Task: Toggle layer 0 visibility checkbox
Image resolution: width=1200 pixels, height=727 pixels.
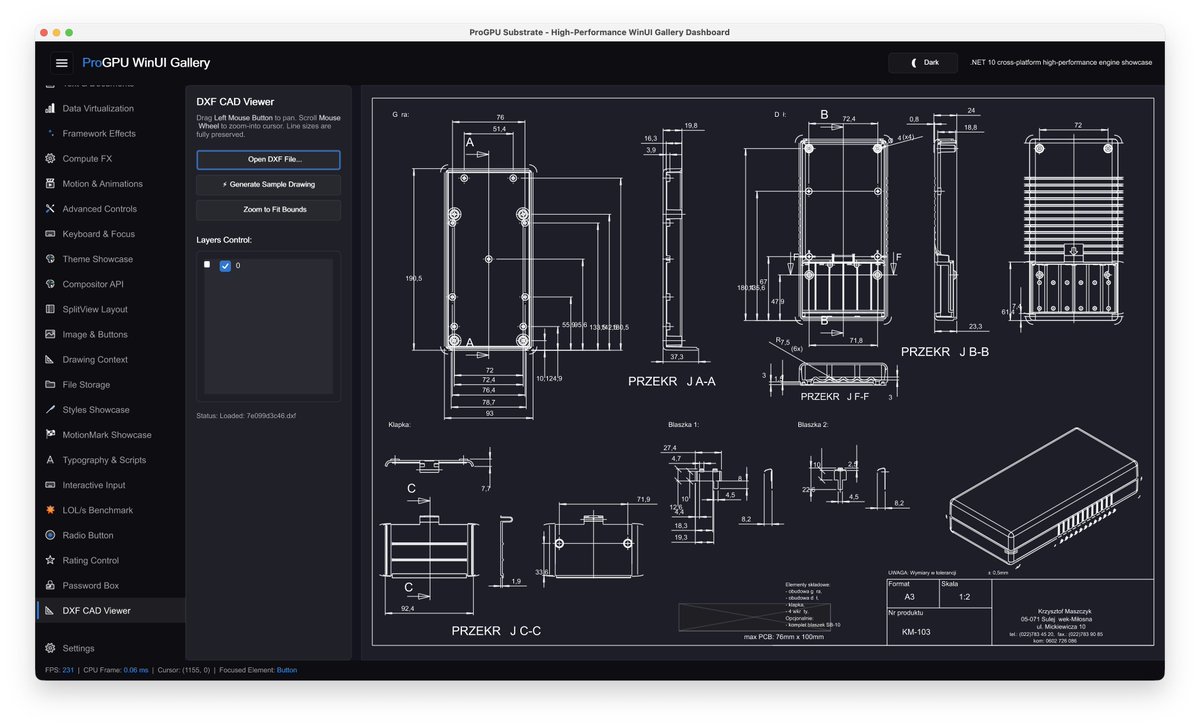Action: pyautogui.click(x=225, y=266)
